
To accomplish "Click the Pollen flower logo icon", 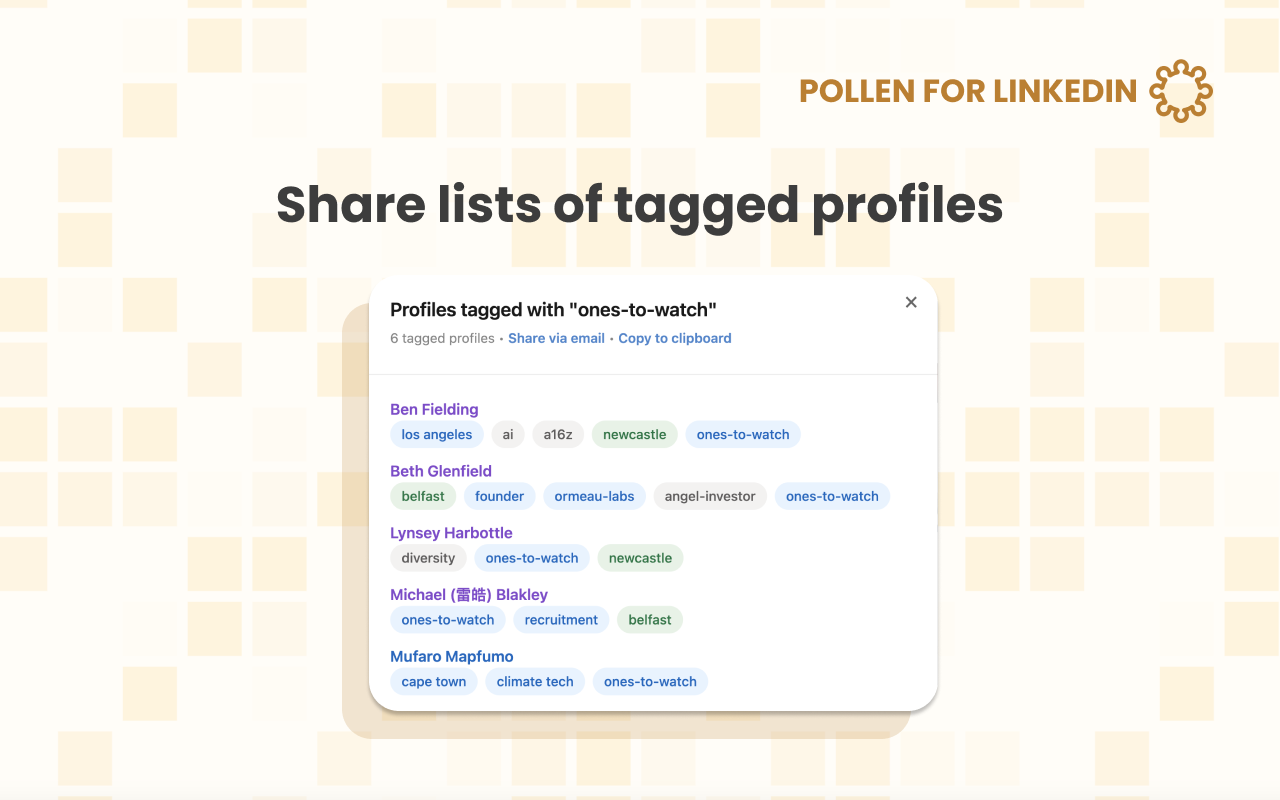I will [1181, 91].
